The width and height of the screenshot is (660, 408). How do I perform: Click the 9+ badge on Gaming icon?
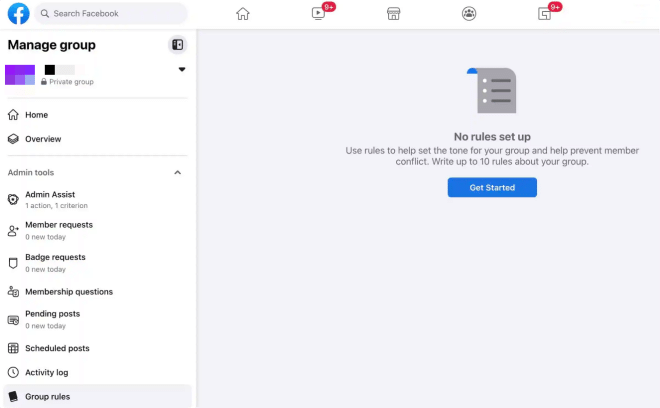click(x=555, y=7)
